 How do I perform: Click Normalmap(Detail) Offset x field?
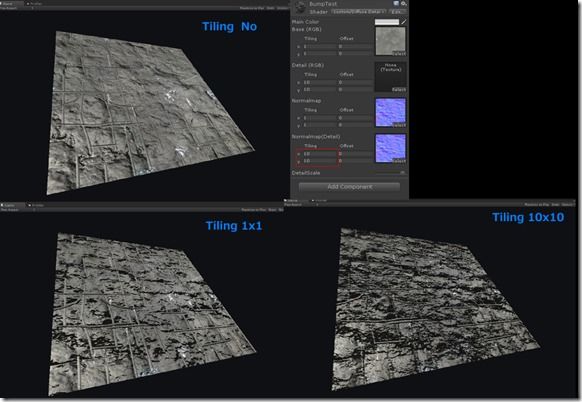point(356,154)
